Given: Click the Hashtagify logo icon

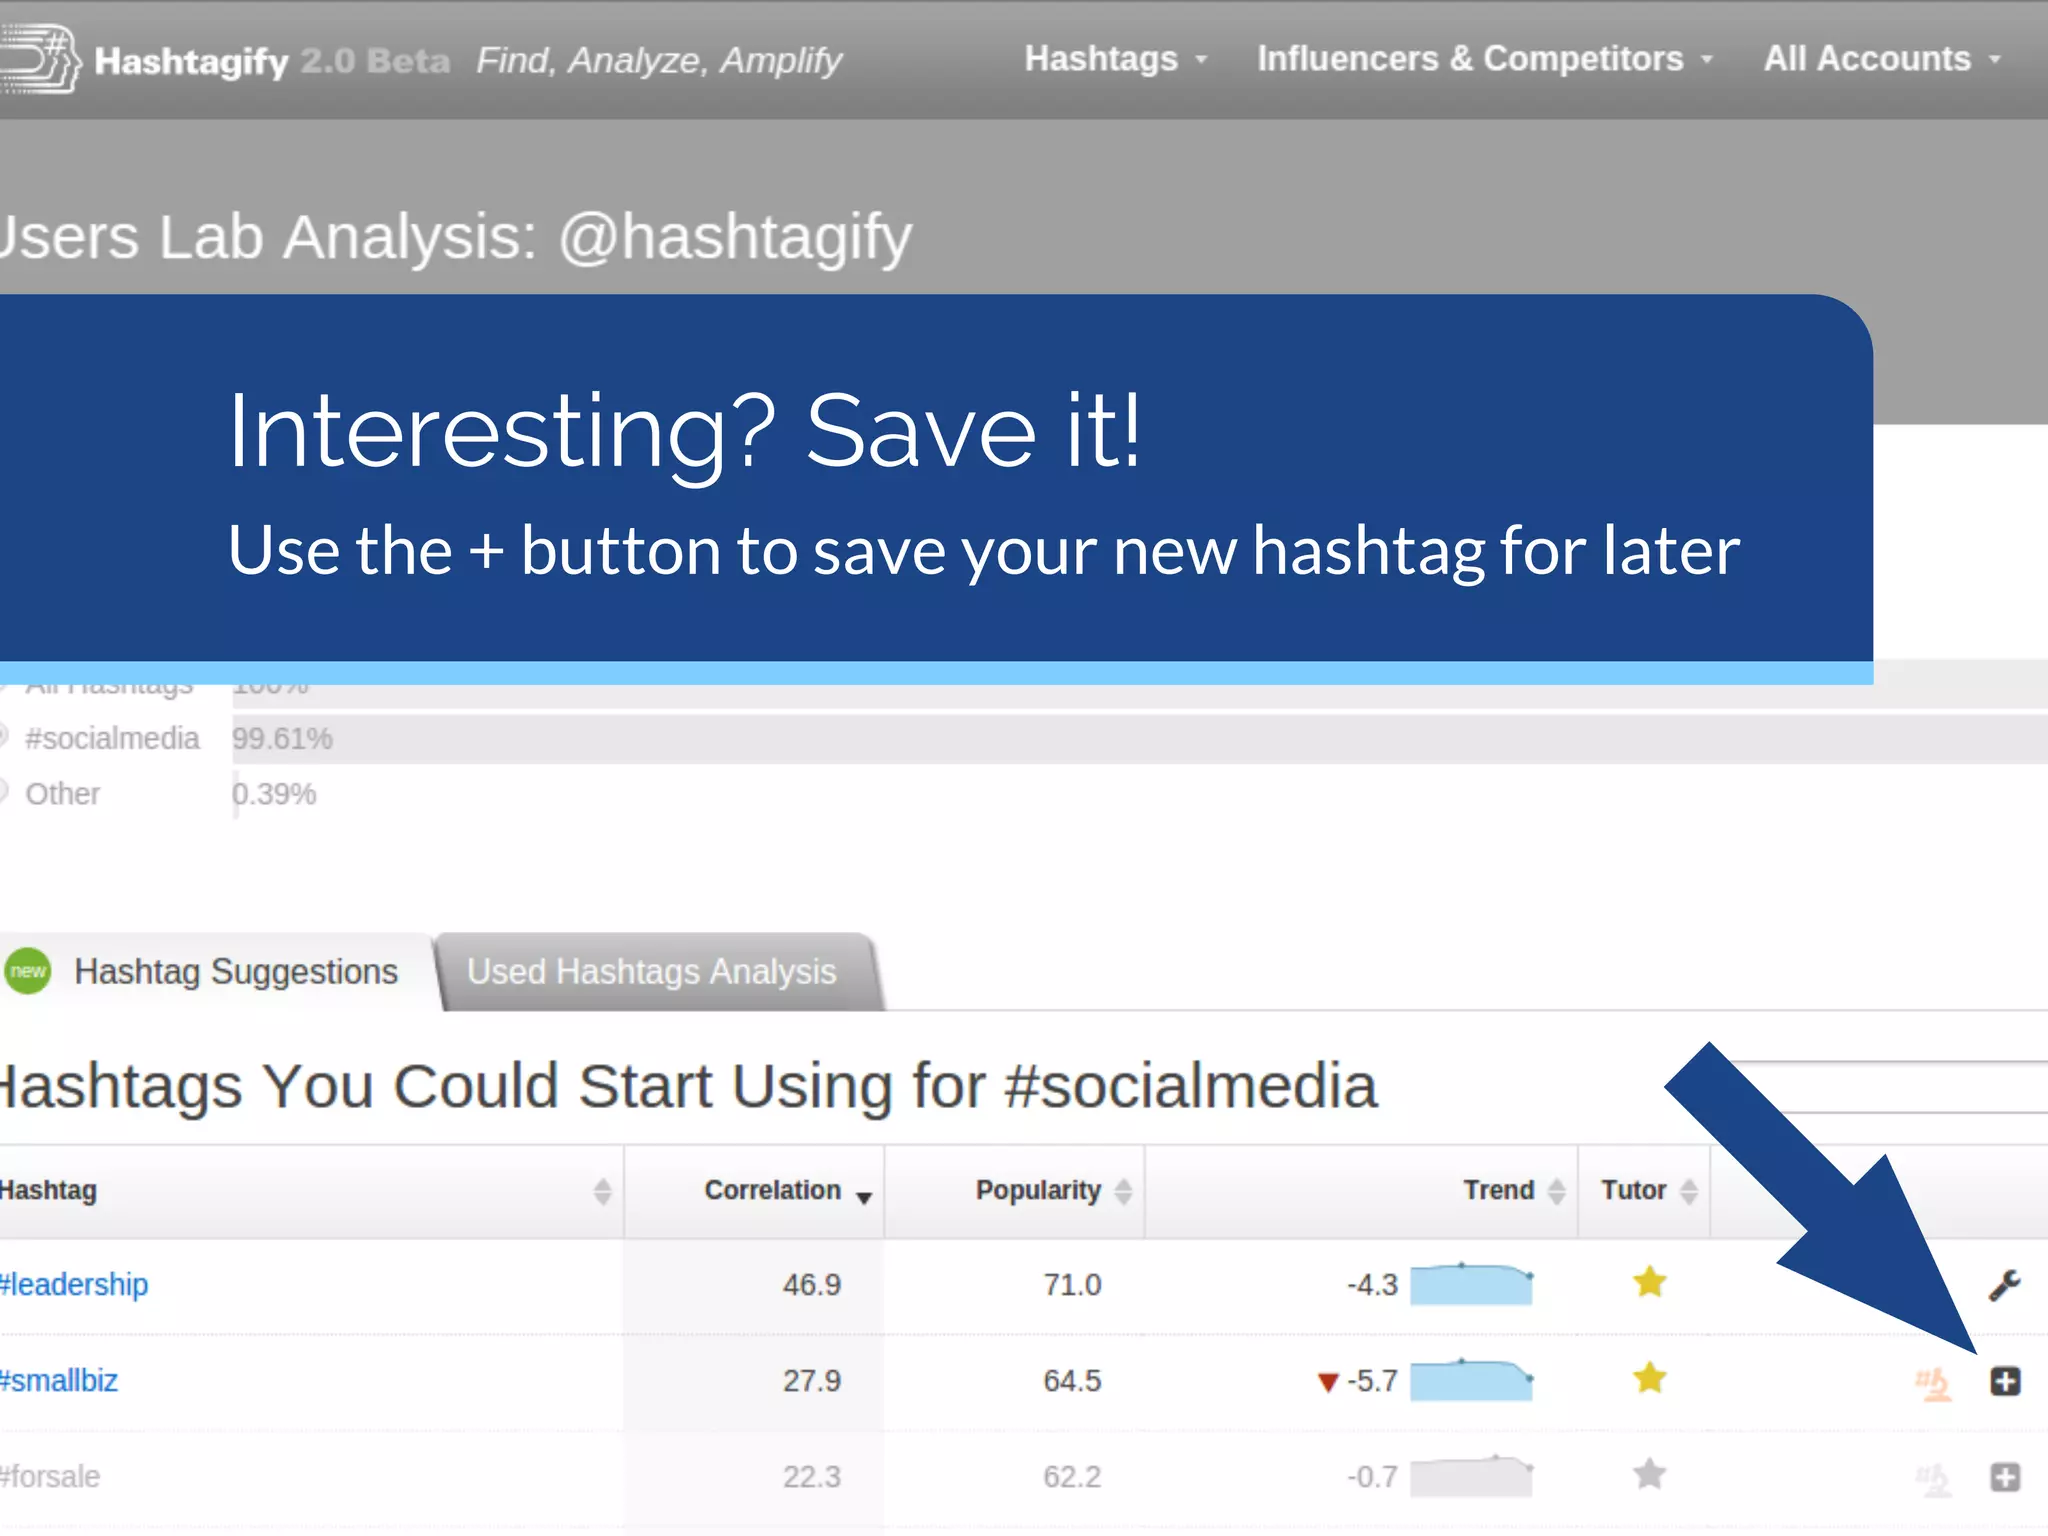Looking at the screenshot, I should point(40,59).
